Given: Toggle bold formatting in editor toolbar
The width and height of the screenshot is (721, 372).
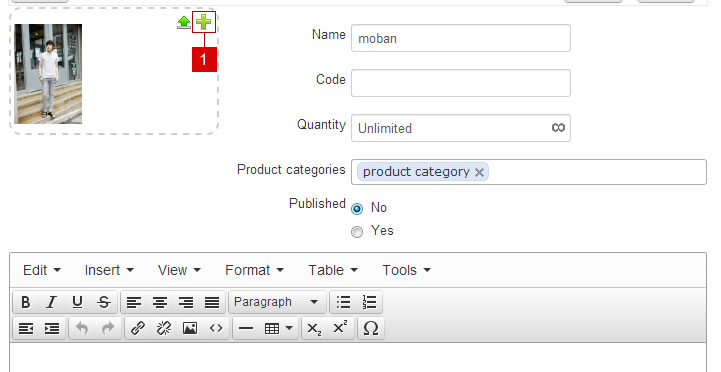Looking at the screenshot, I should pos(26,302).
